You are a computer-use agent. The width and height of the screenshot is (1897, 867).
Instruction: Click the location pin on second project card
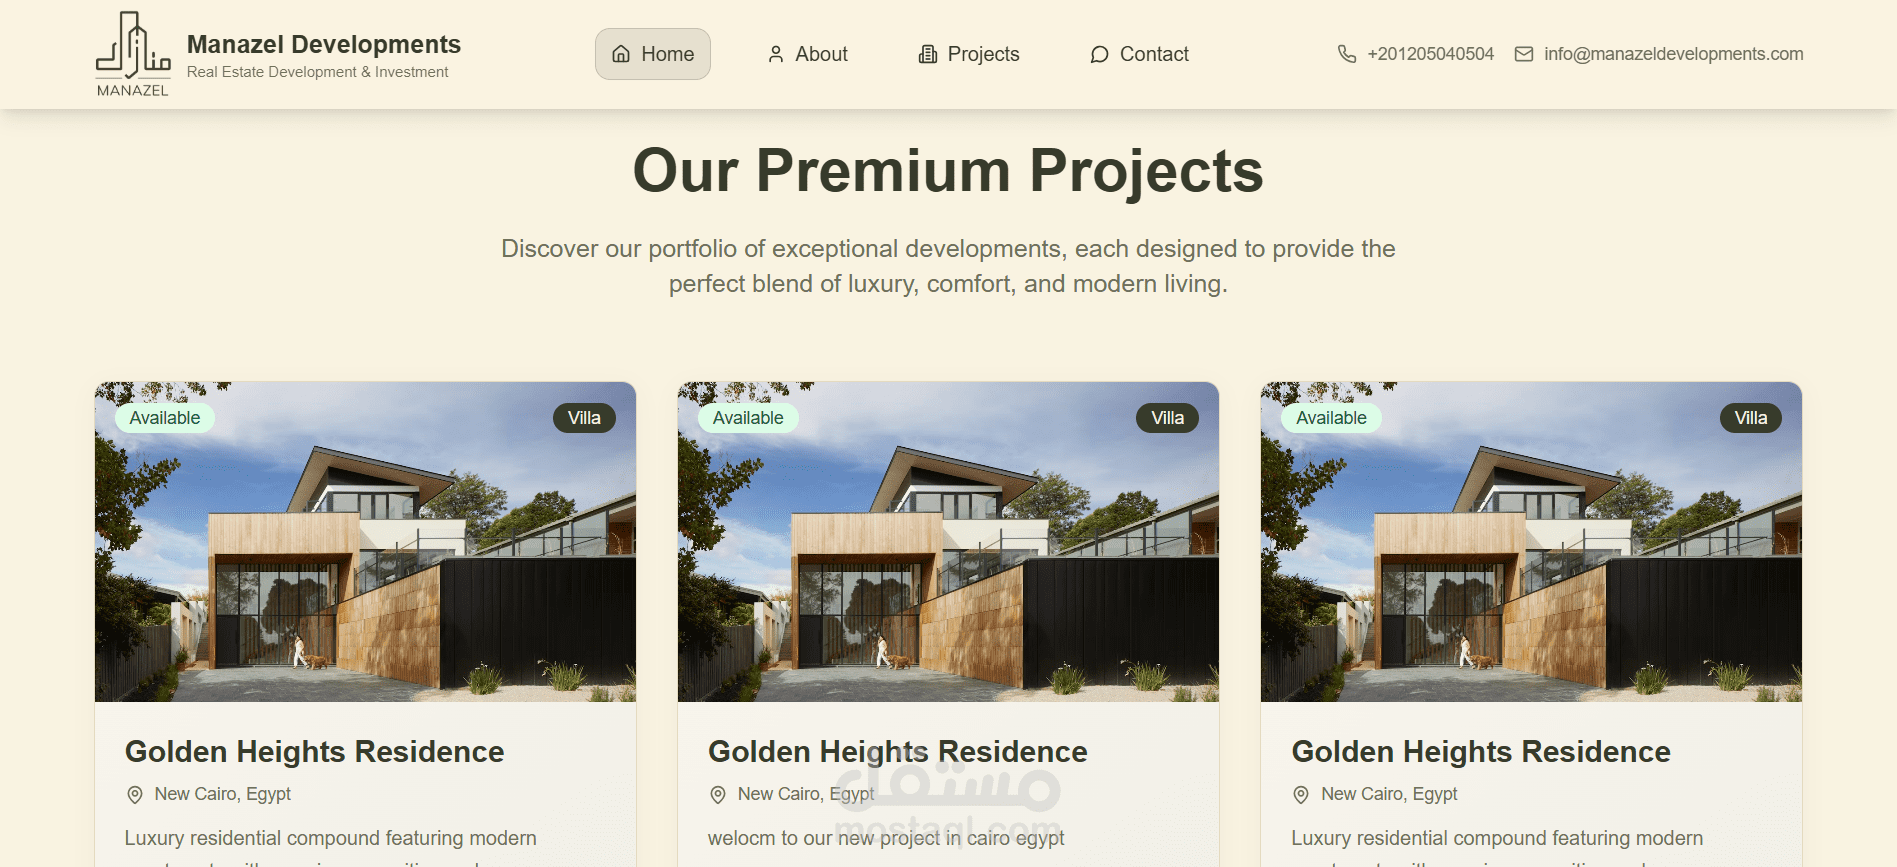click(x=718, y=795)
